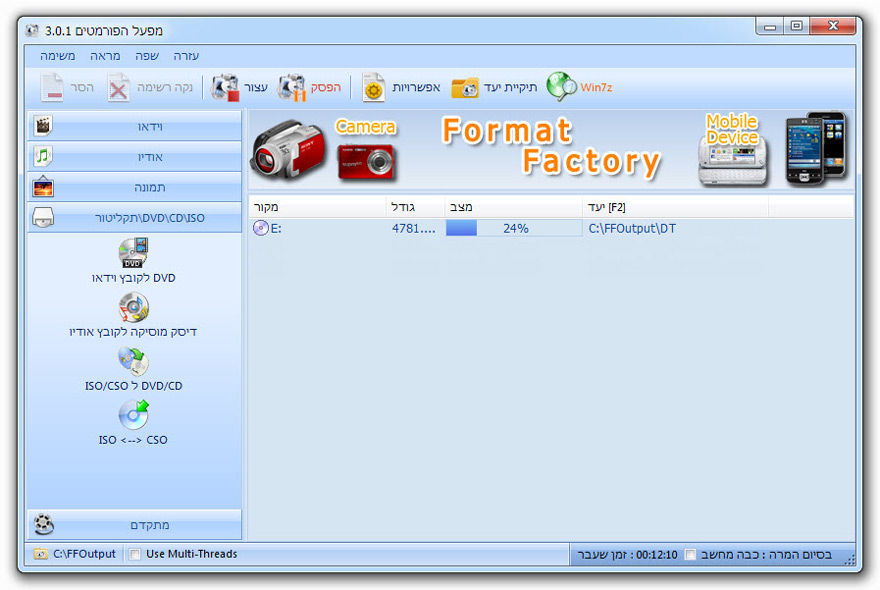Viewport: 880px width, 590px height.
Task: Select ISO <--> CSO conversion icon
Action: tap(133, 415)
